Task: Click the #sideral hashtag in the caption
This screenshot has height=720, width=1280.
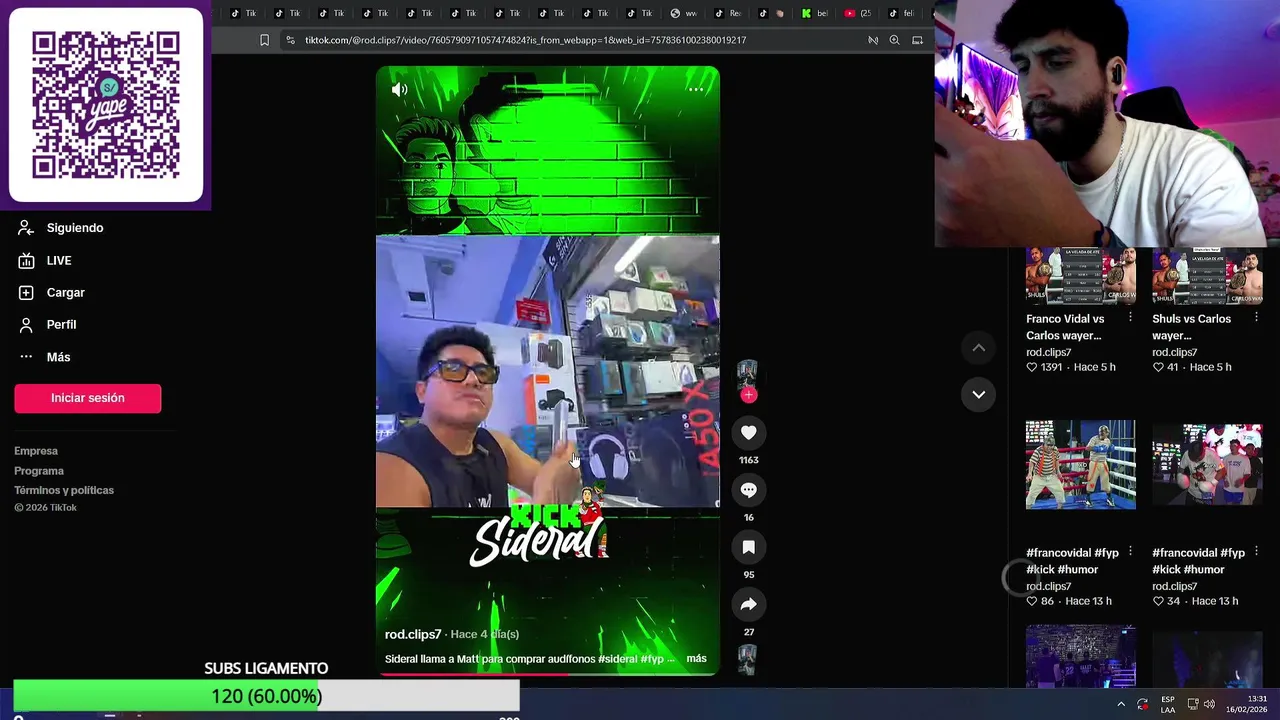Action: point(617,659)
